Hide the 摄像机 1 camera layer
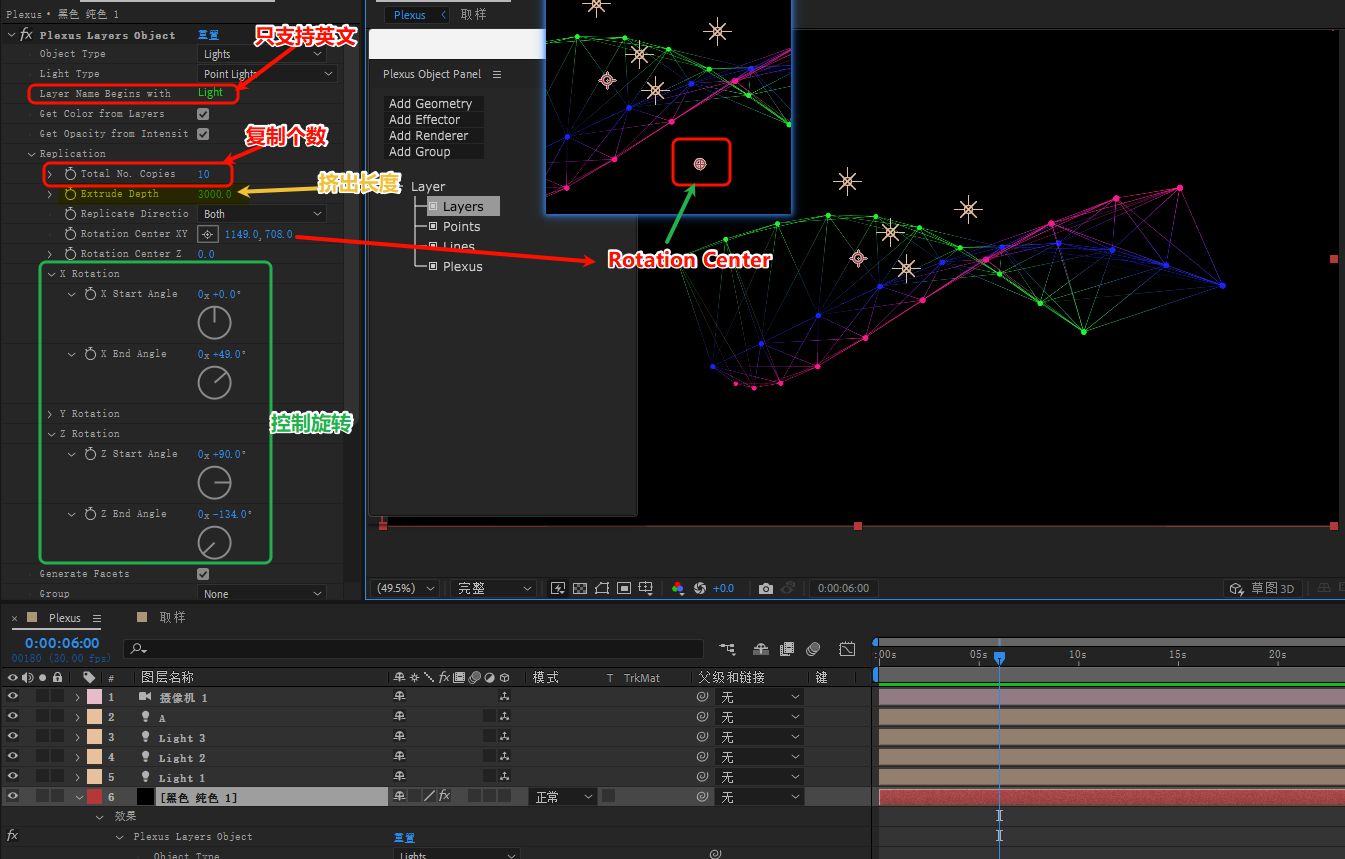The height and width of the screenshot is (859, 1345). [x=13, y=697]
